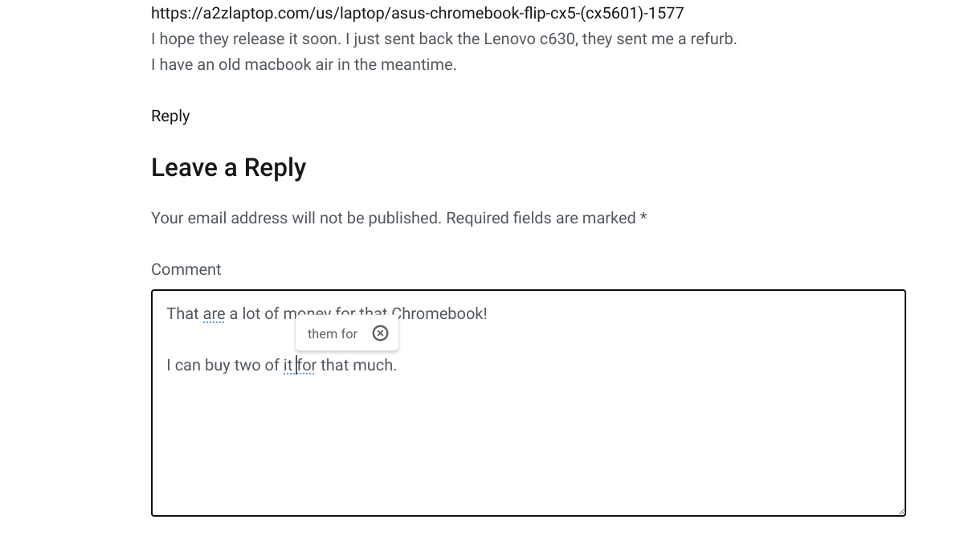Screen dimensions: 960x540
Task: Grab the comment textarea resize handle
Action: [x=901, y=511]
